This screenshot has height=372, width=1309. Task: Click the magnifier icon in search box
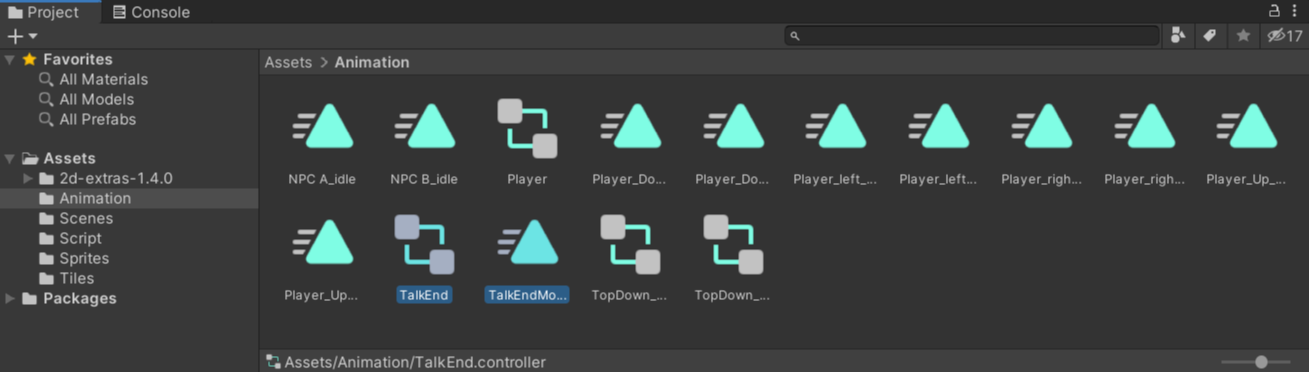click(x=795, y=36)
